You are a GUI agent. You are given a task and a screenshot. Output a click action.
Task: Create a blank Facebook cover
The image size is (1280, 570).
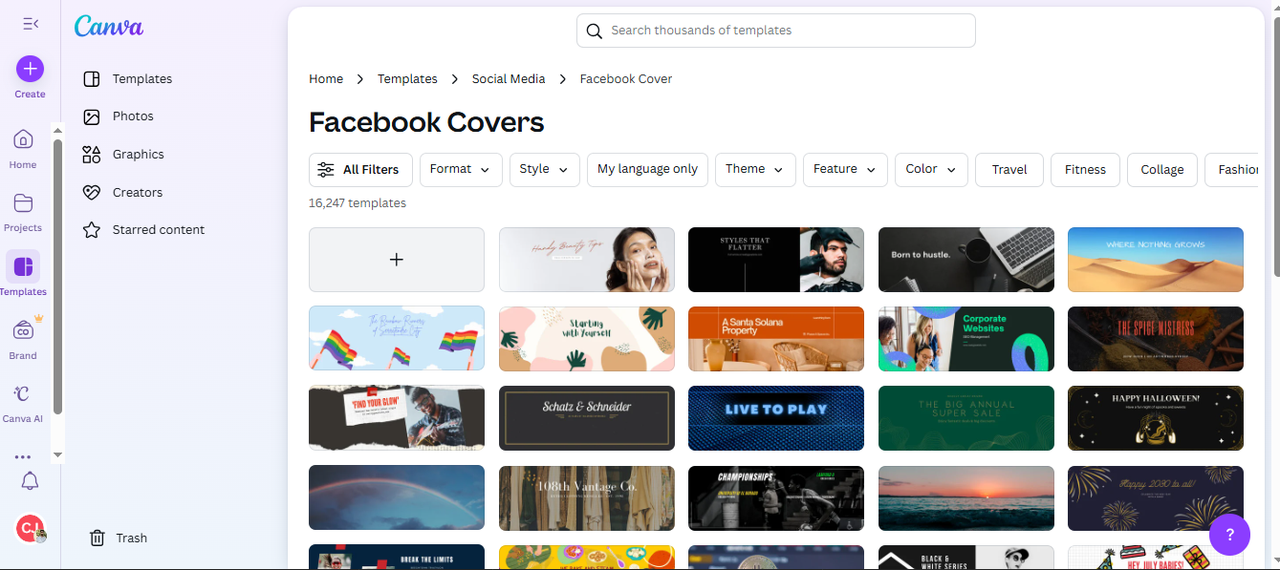397,259
